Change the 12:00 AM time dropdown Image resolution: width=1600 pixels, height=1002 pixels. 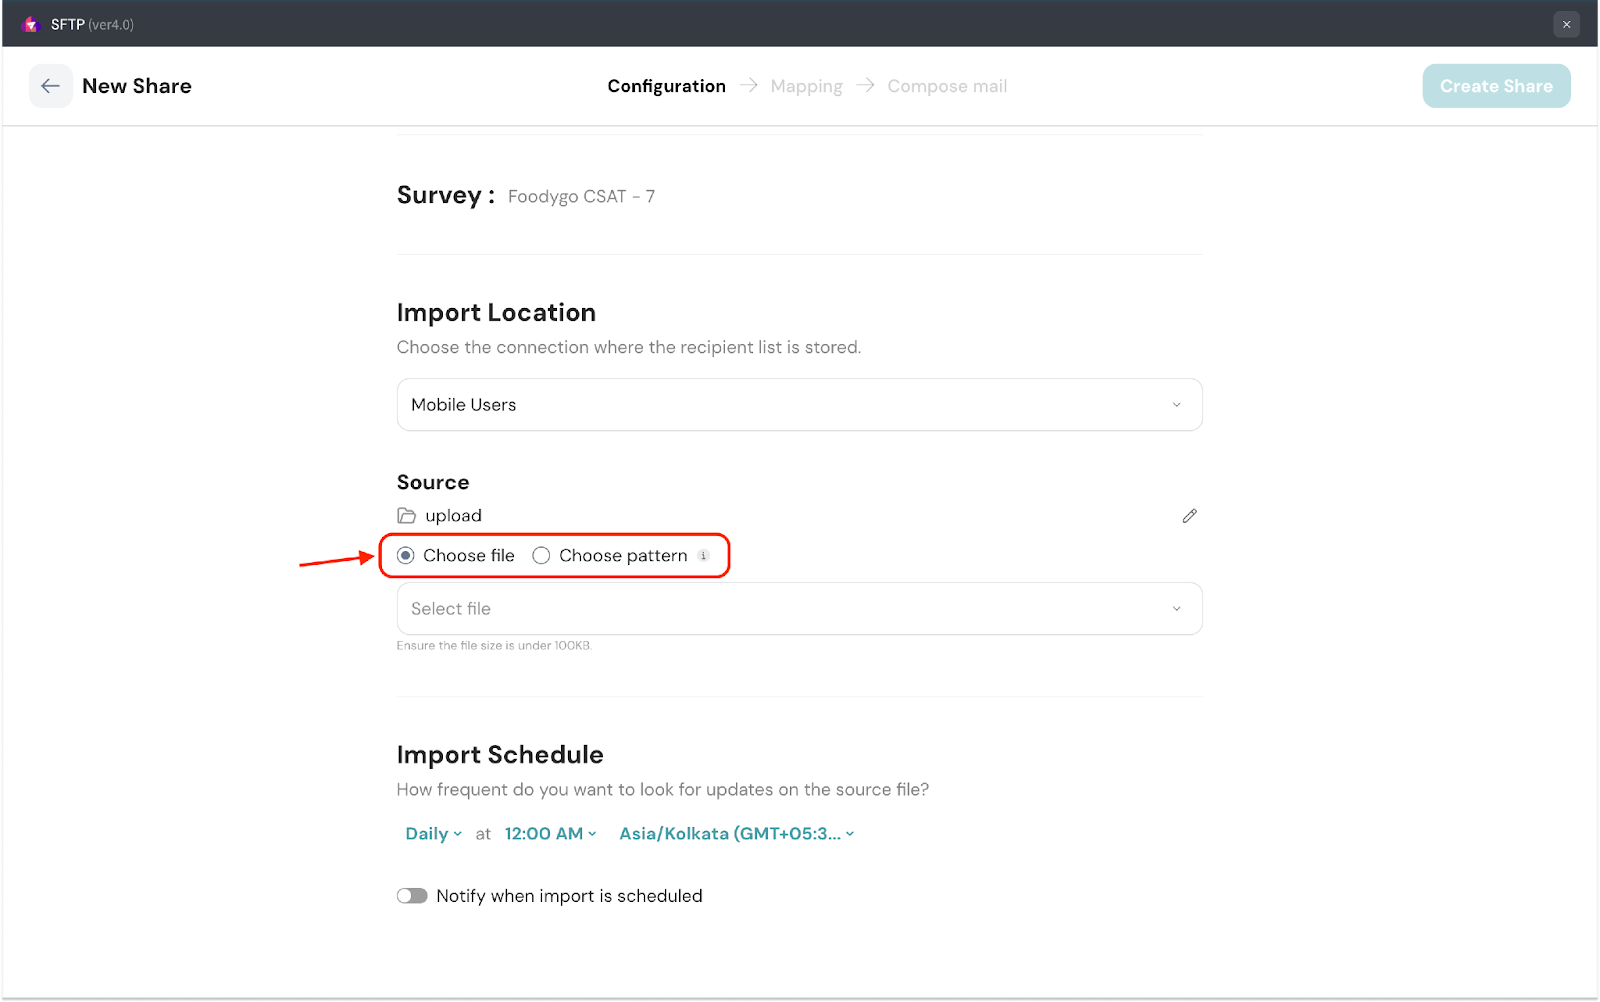pos(550,834)
